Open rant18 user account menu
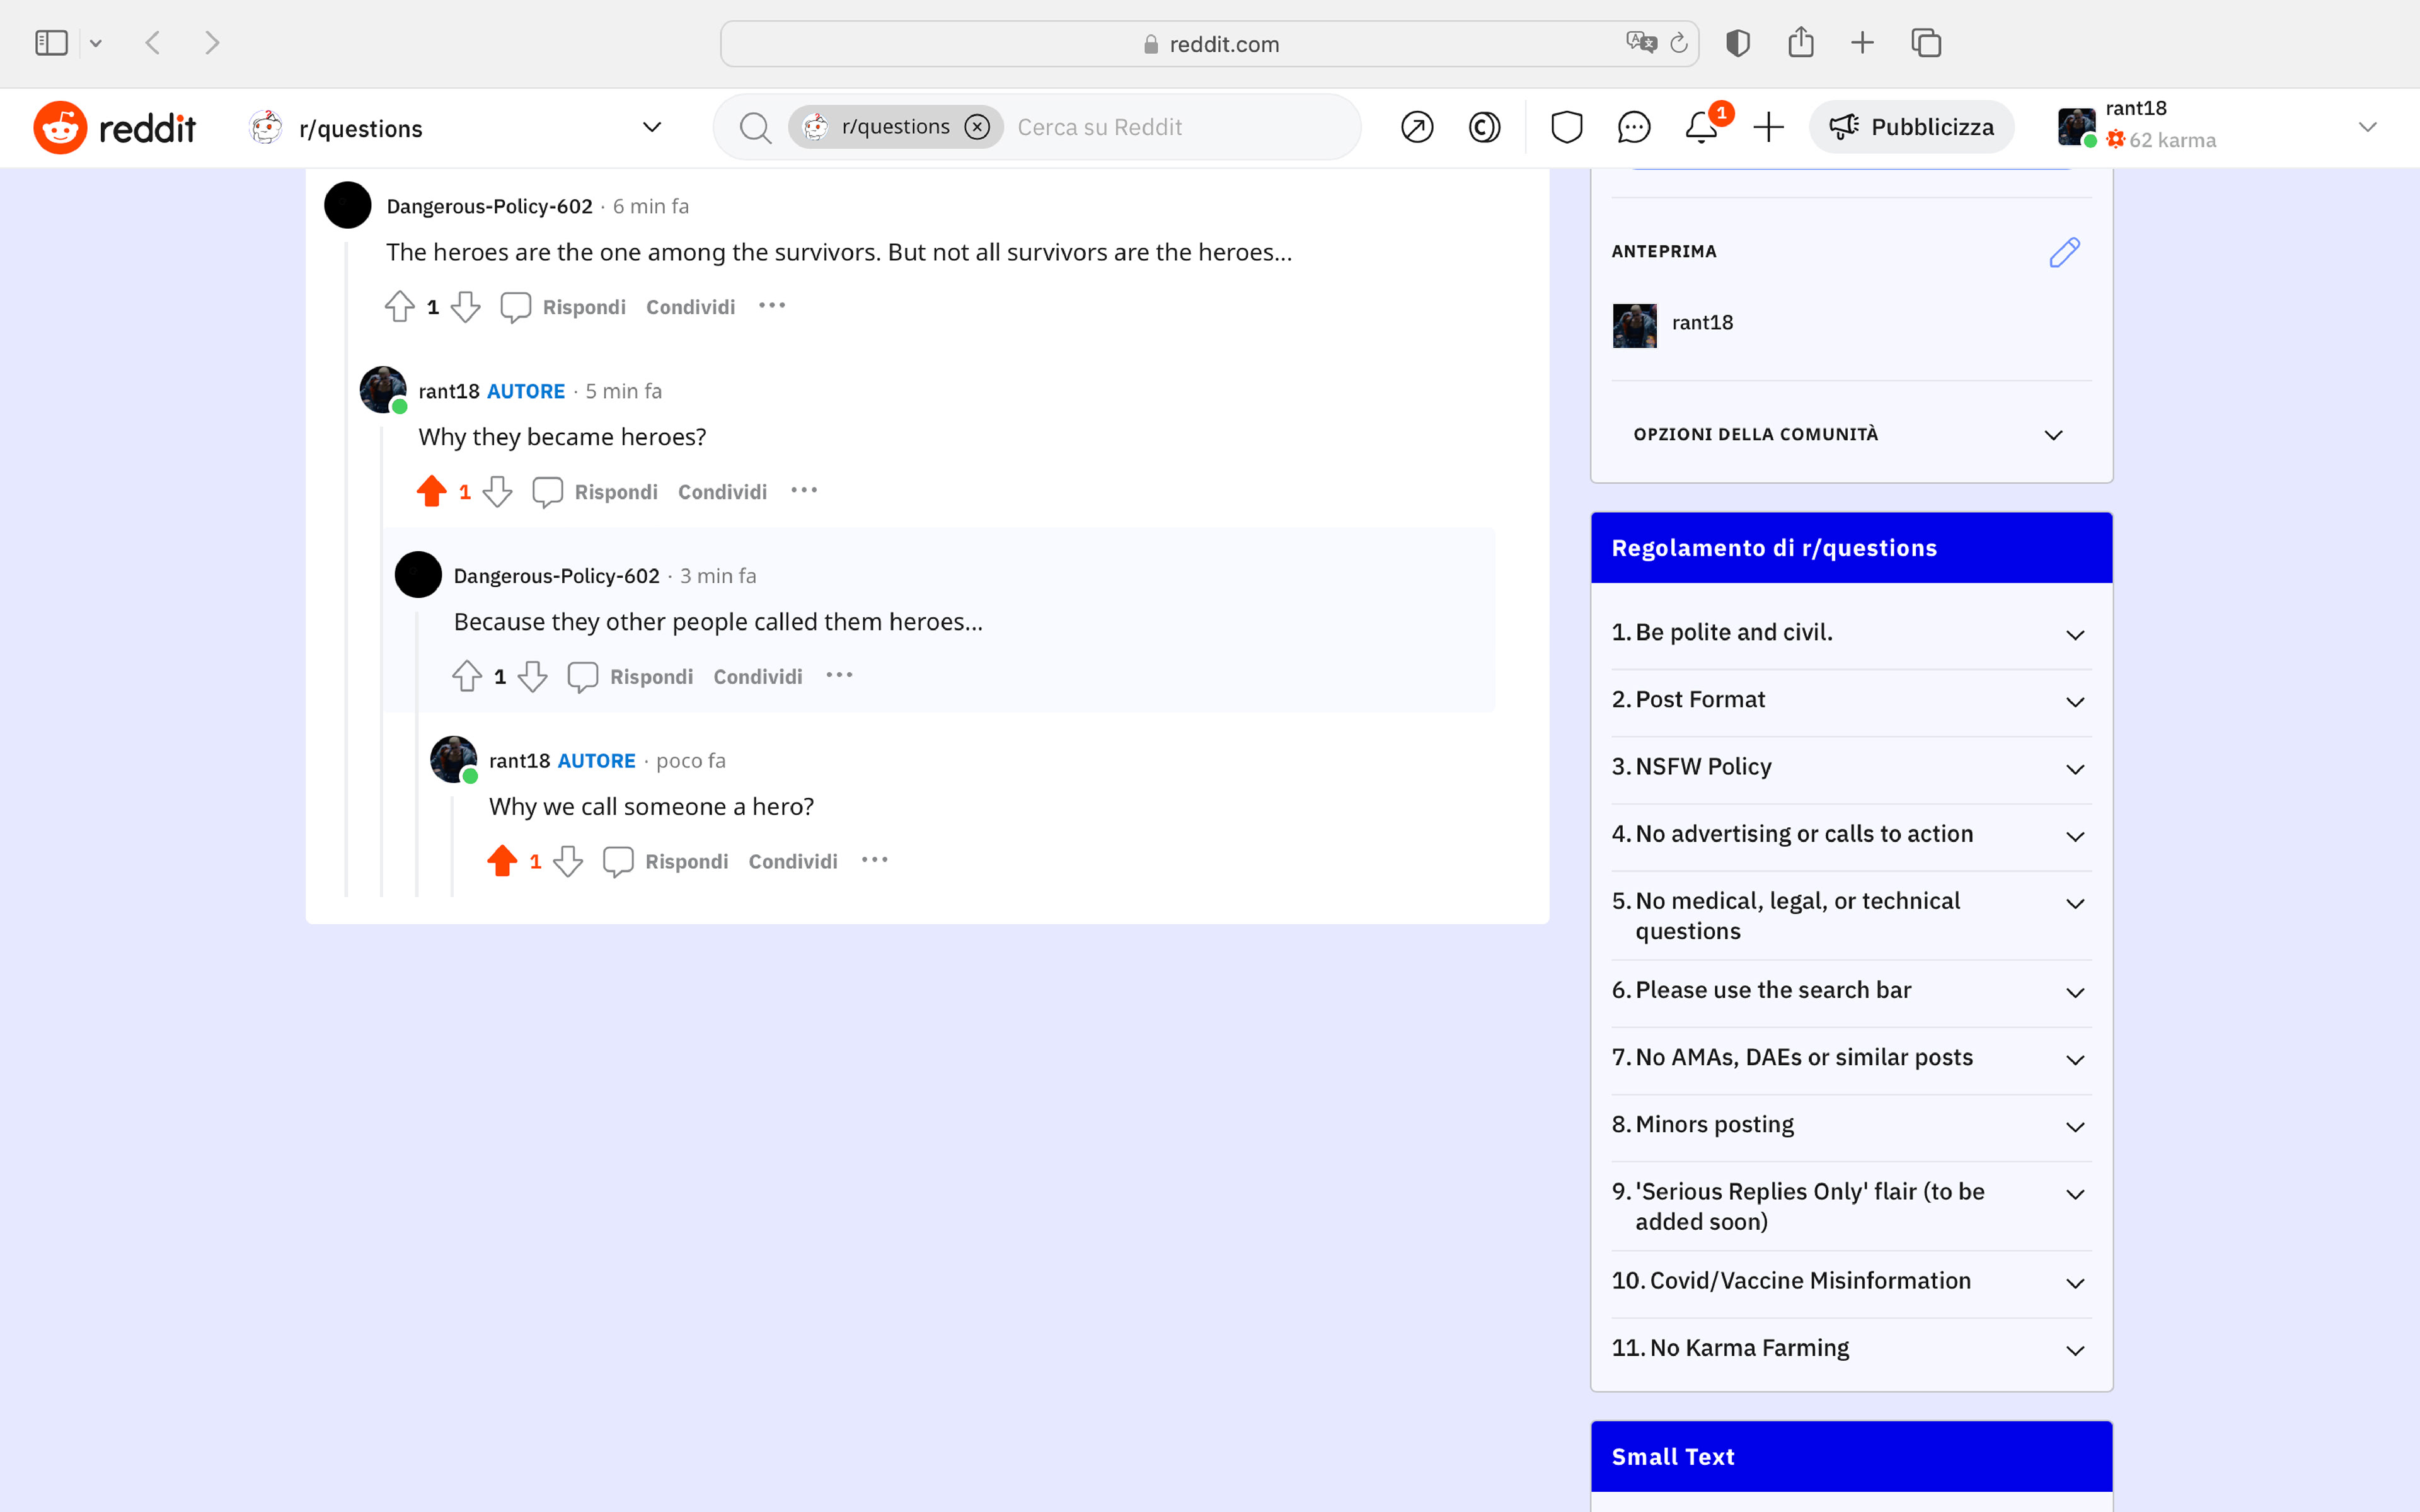The image size is (2420, 1512). tap(2366, 127)
